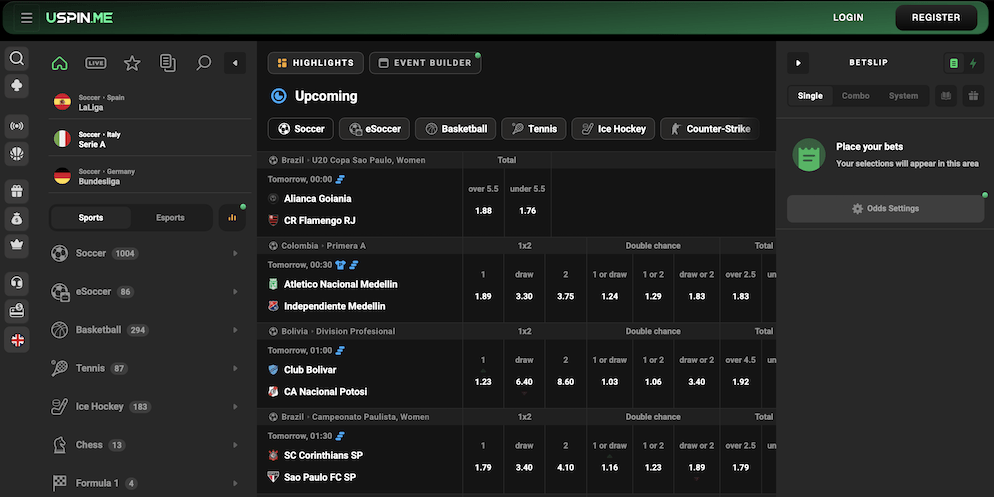Filter upcoming by Basketball

456,129
